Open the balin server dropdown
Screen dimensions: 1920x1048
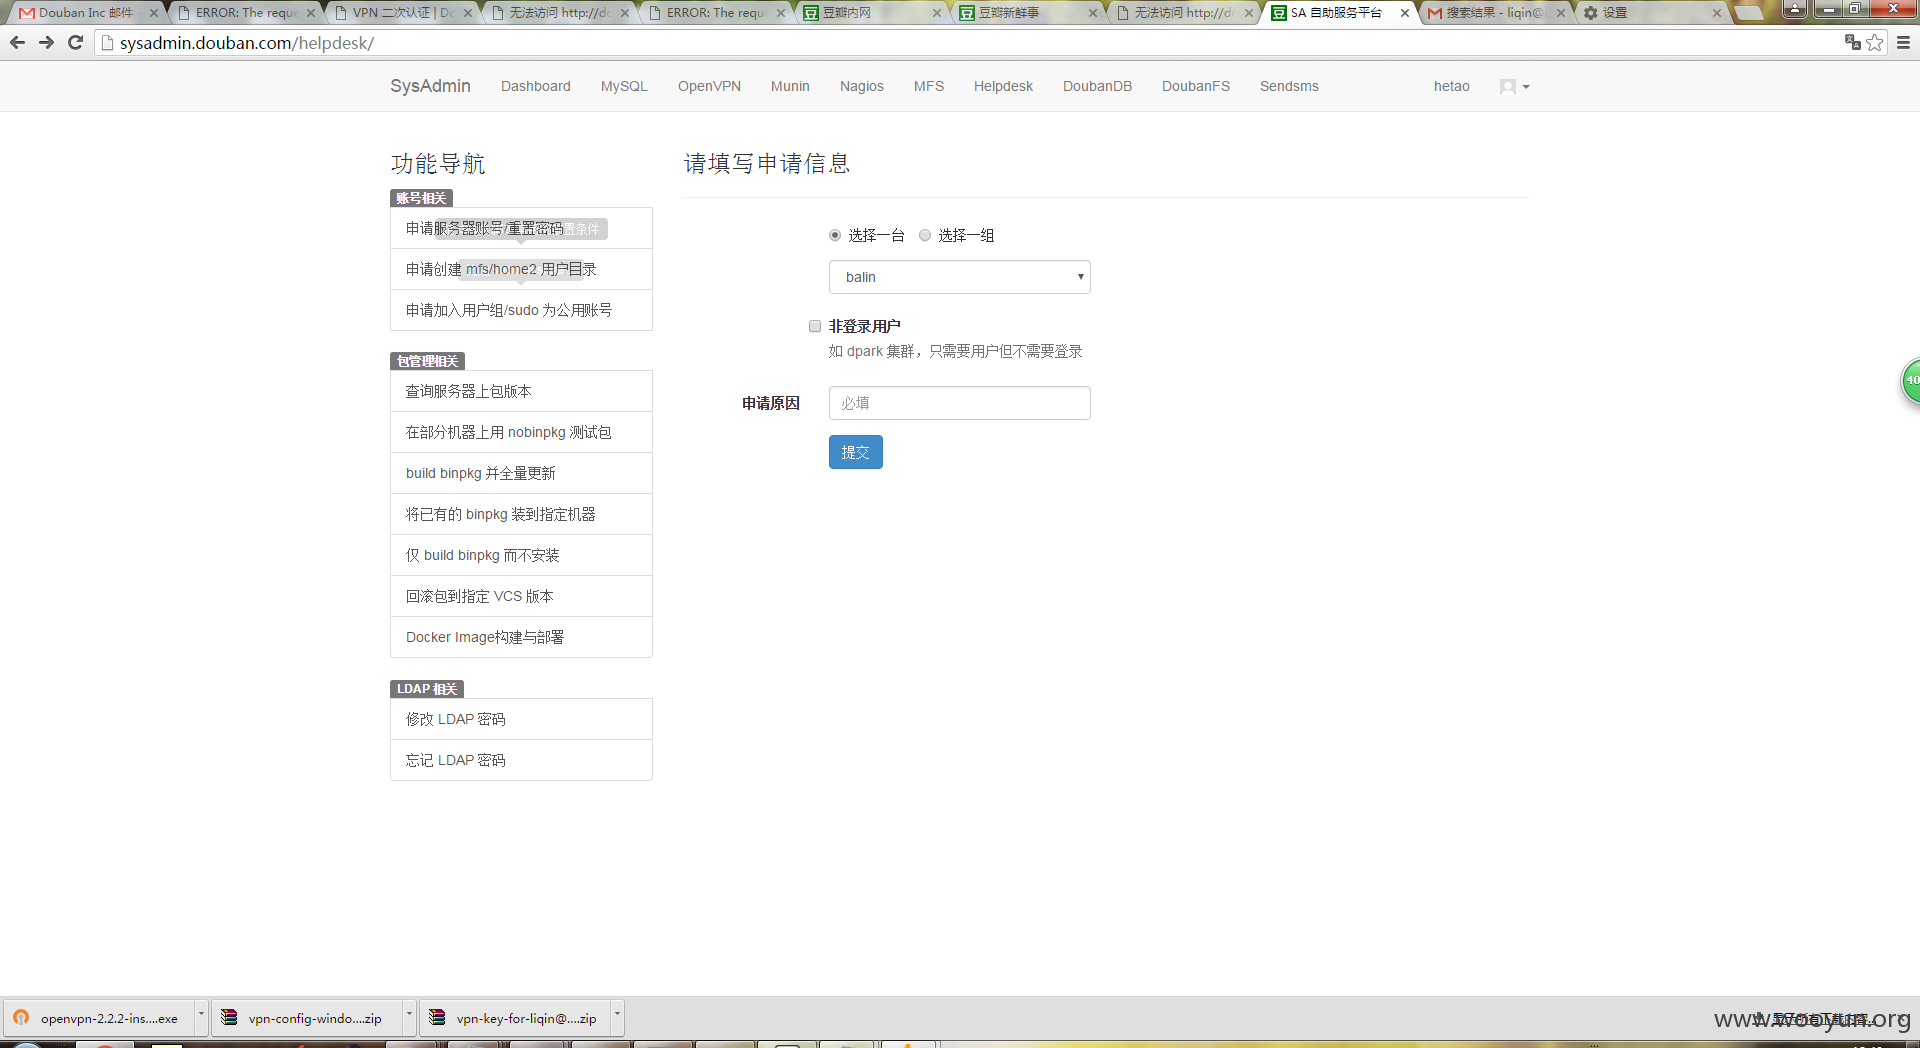(x=960, y=277)
